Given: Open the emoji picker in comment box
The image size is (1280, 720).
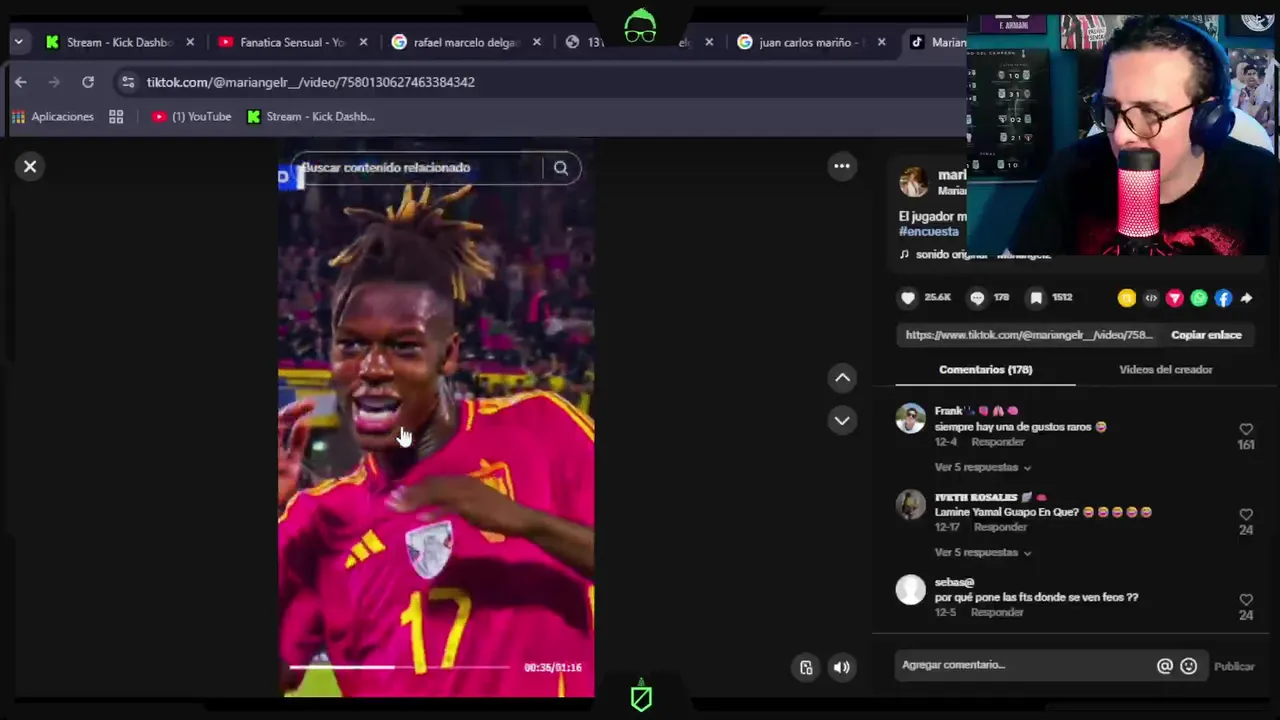Looking at the screenshot, I should coord(1188,666).
